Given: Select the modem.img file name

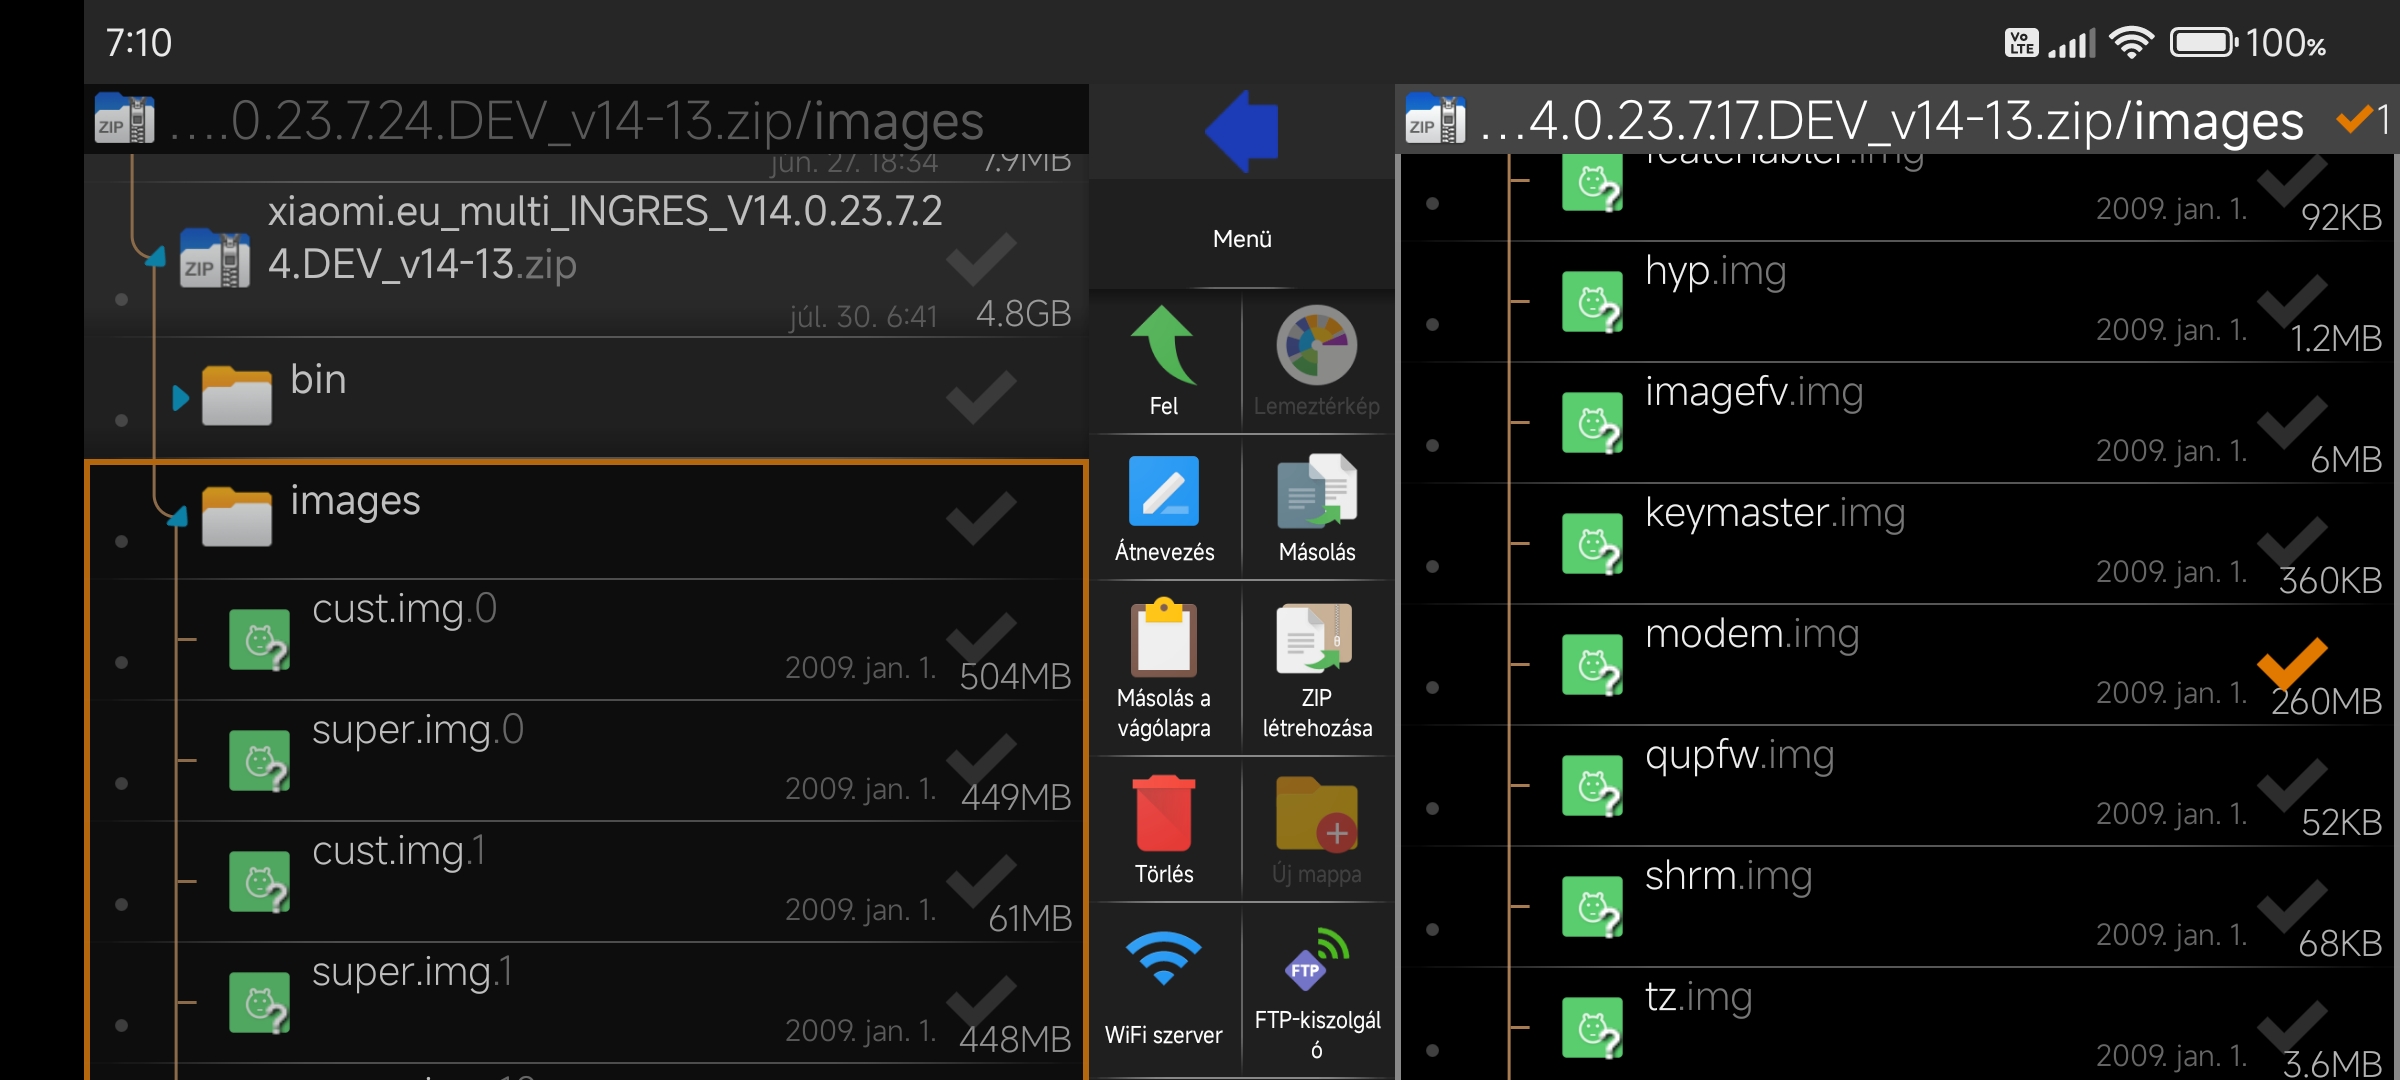Looking at the screenshot, I should (x=1752, y=634).
